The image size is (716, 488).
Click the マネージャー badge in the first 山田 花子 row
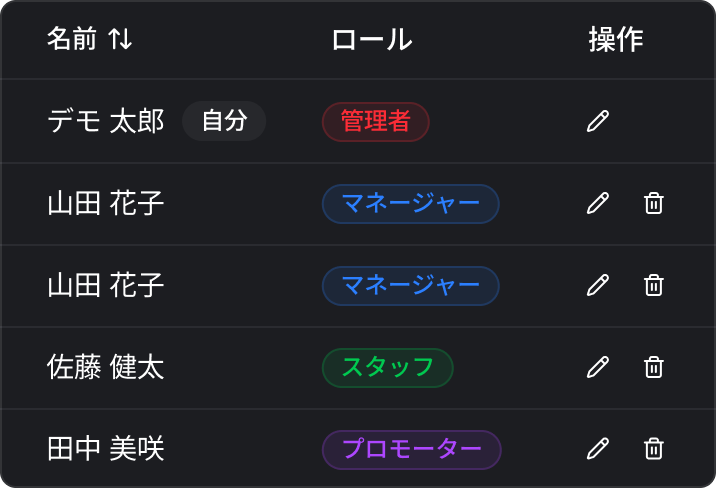(410, 204)
